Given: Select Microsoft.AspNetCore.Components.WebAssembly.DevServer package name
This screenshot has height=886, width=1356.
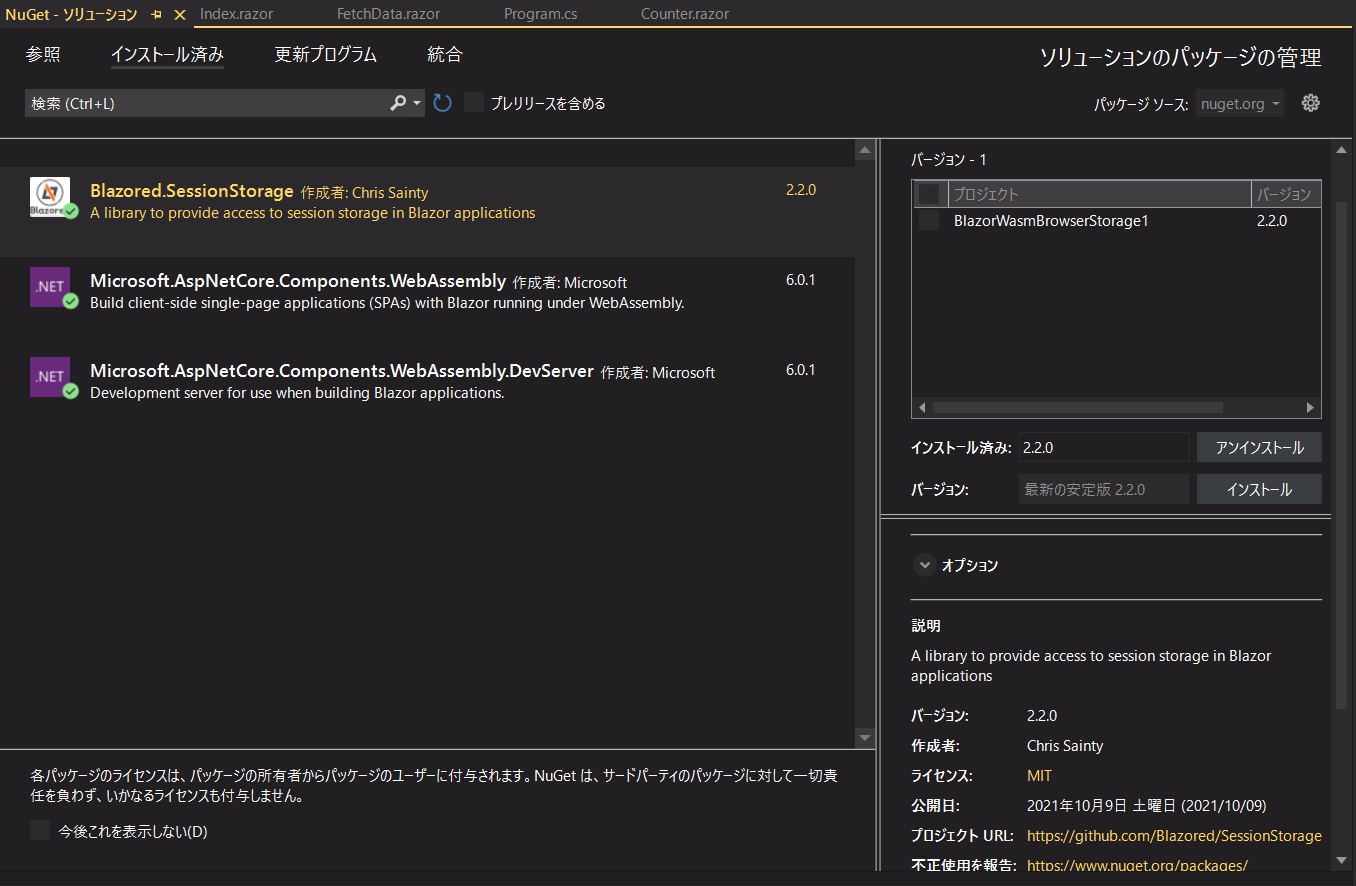Looking at the screenshot, I should 342,371.
